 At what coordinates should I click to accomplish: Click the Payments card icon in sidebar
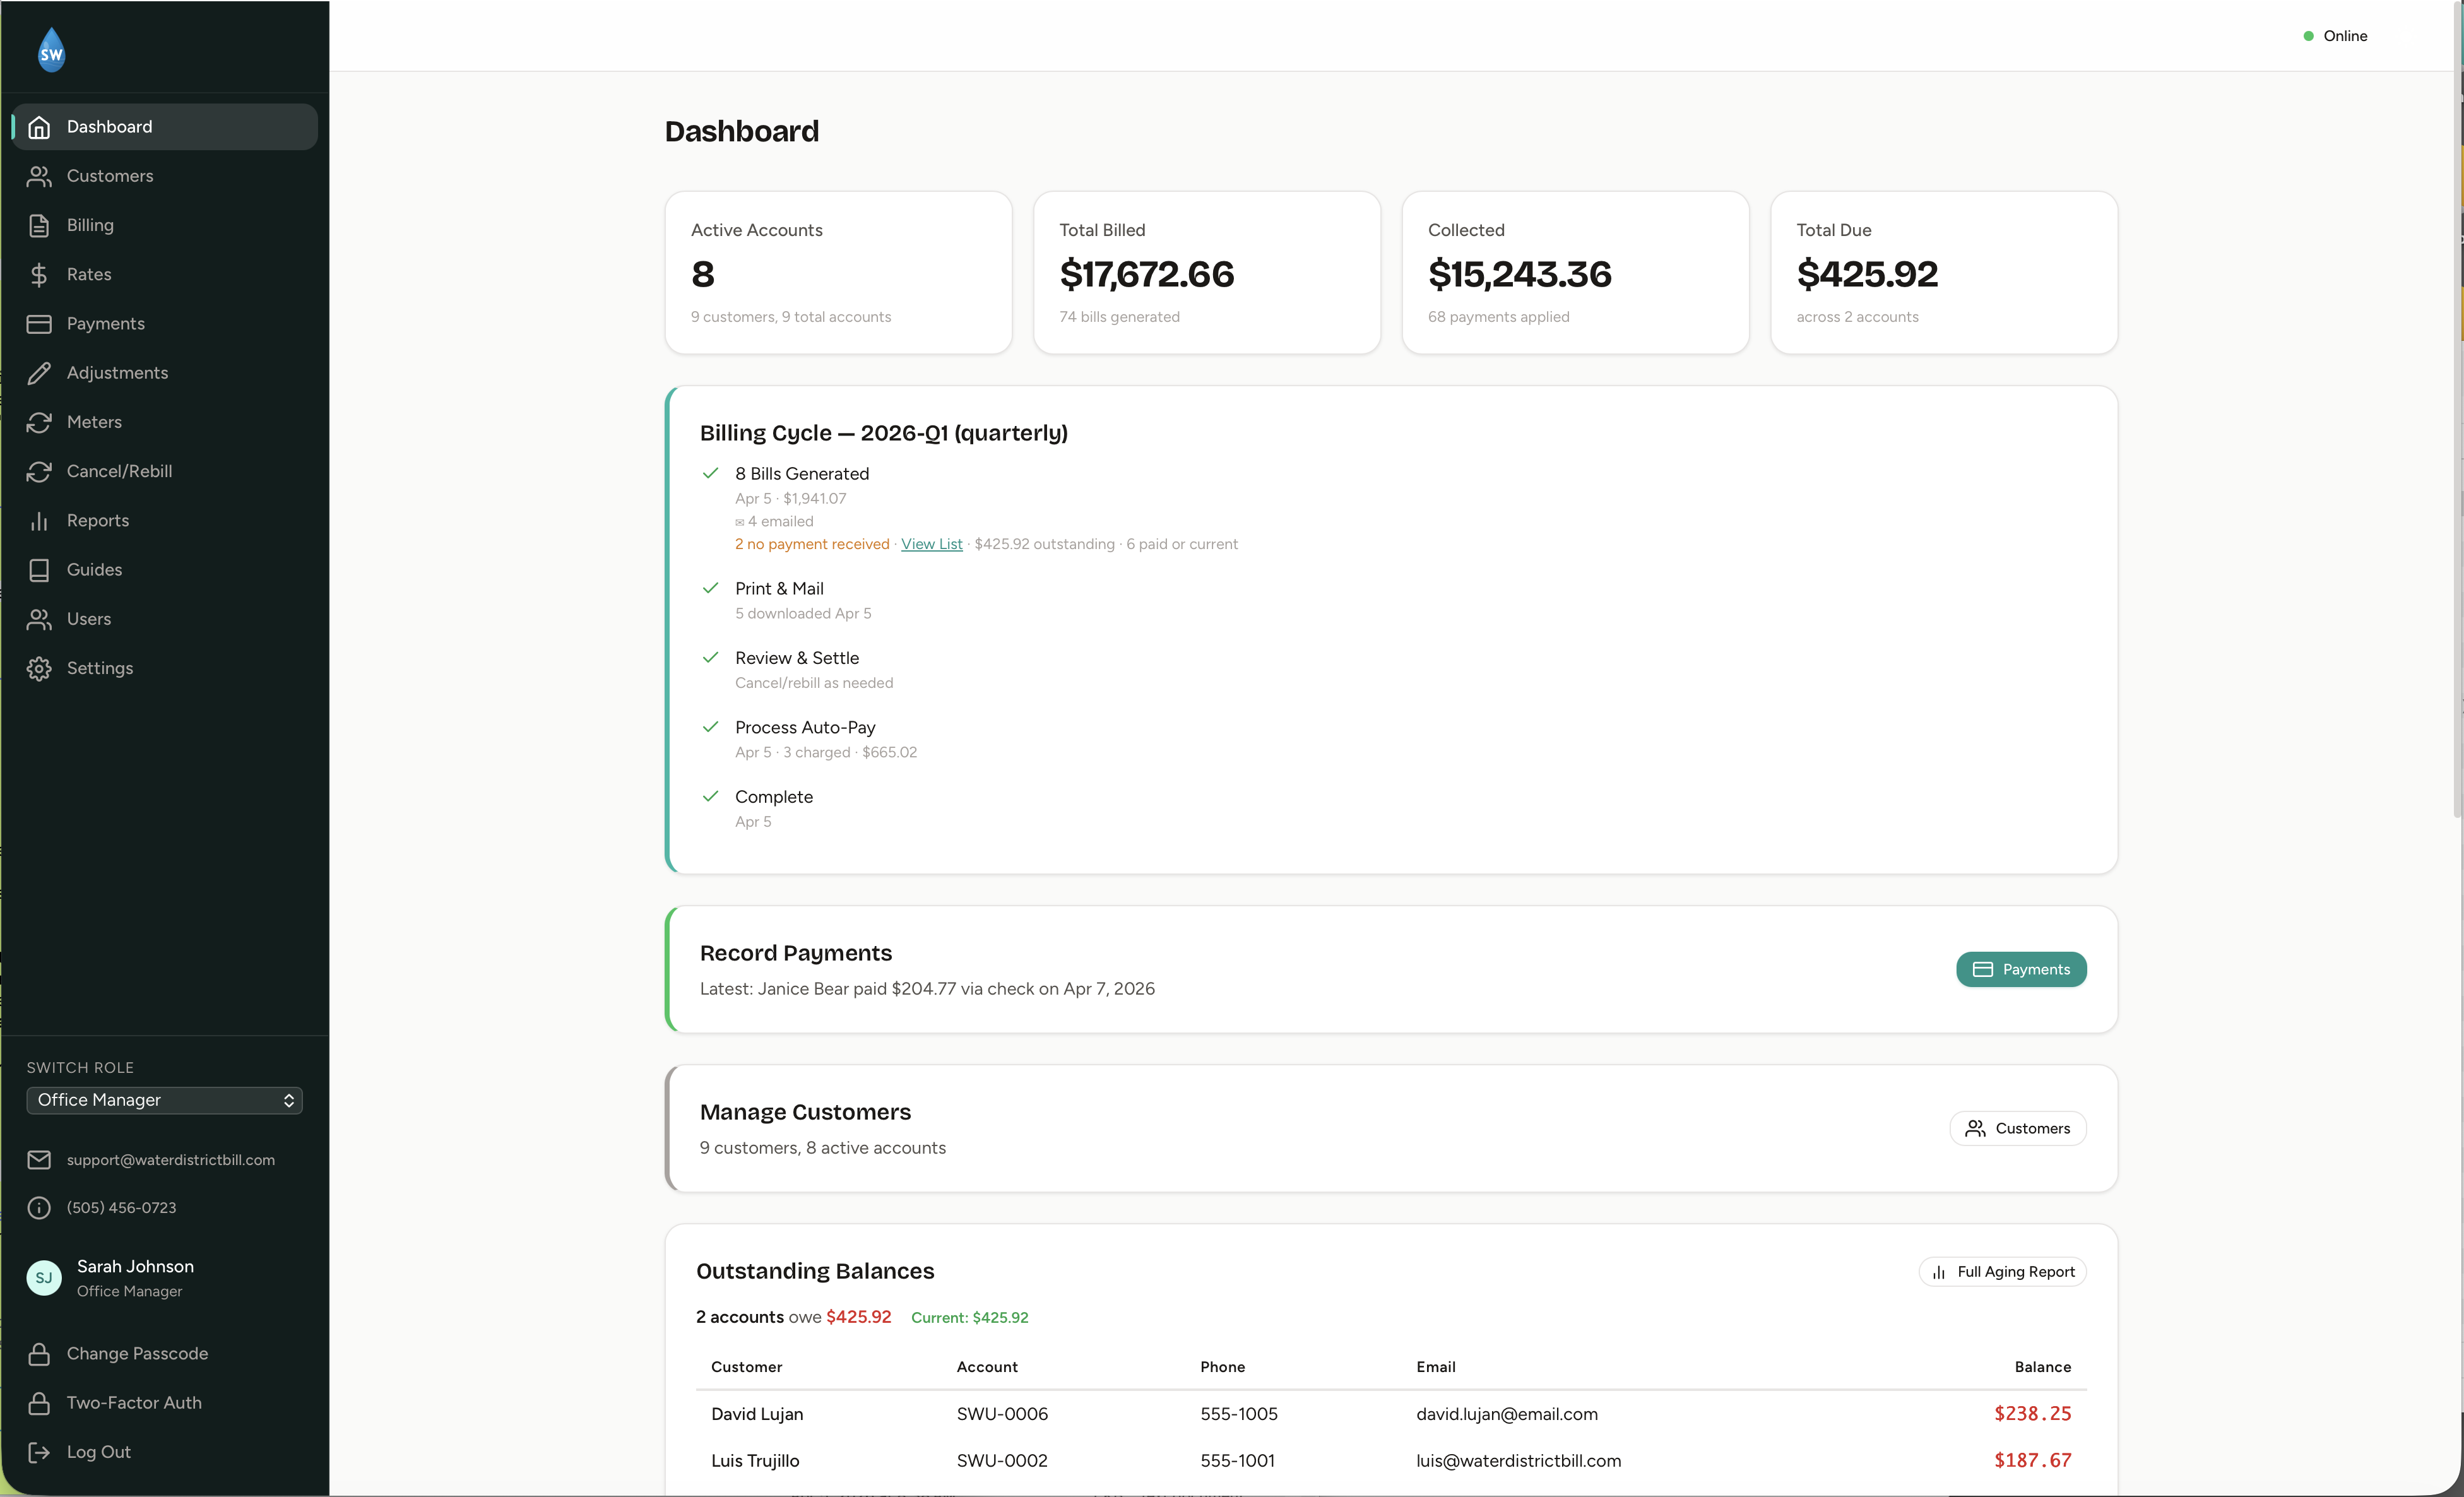(x=39, y=324)
